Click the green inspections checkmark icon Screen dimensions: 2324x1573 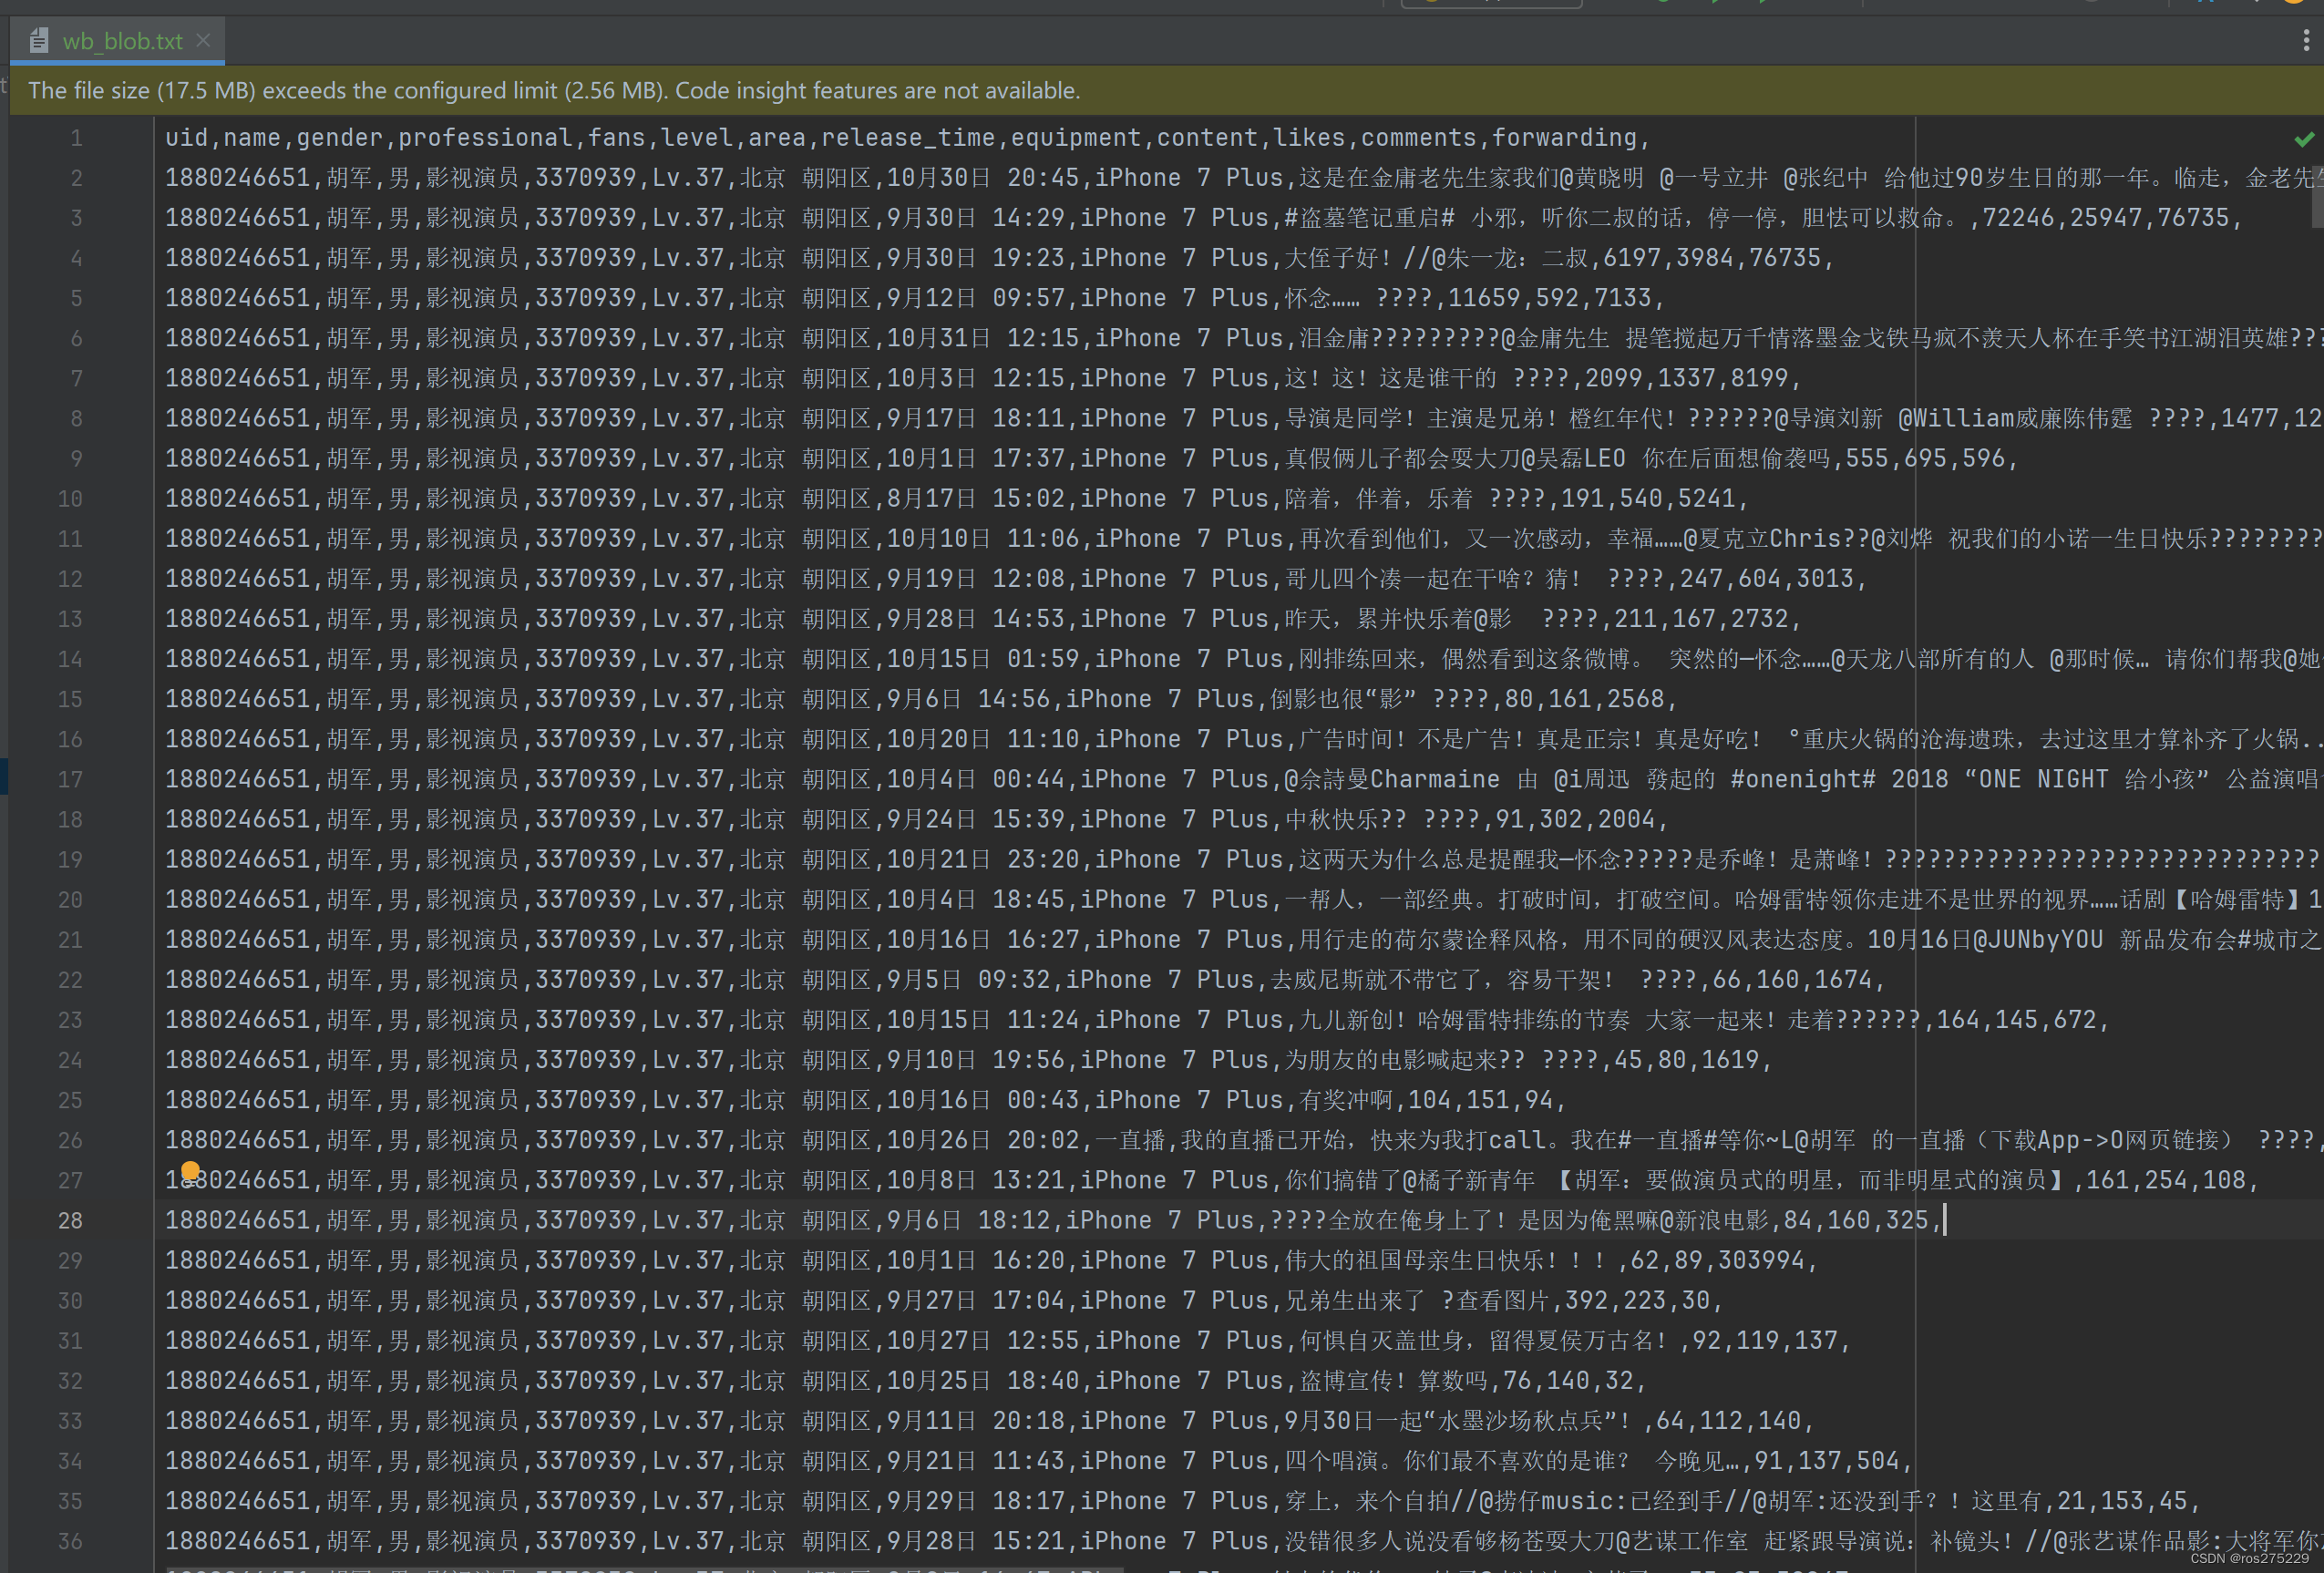pyautogui.click(x=2304, y=138)
